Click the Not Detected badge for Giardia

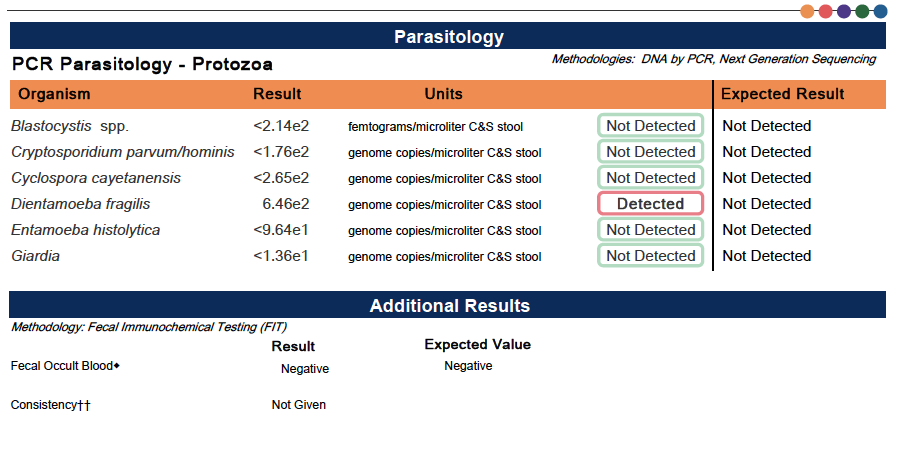pyautogui.click(x=650, y=256)
